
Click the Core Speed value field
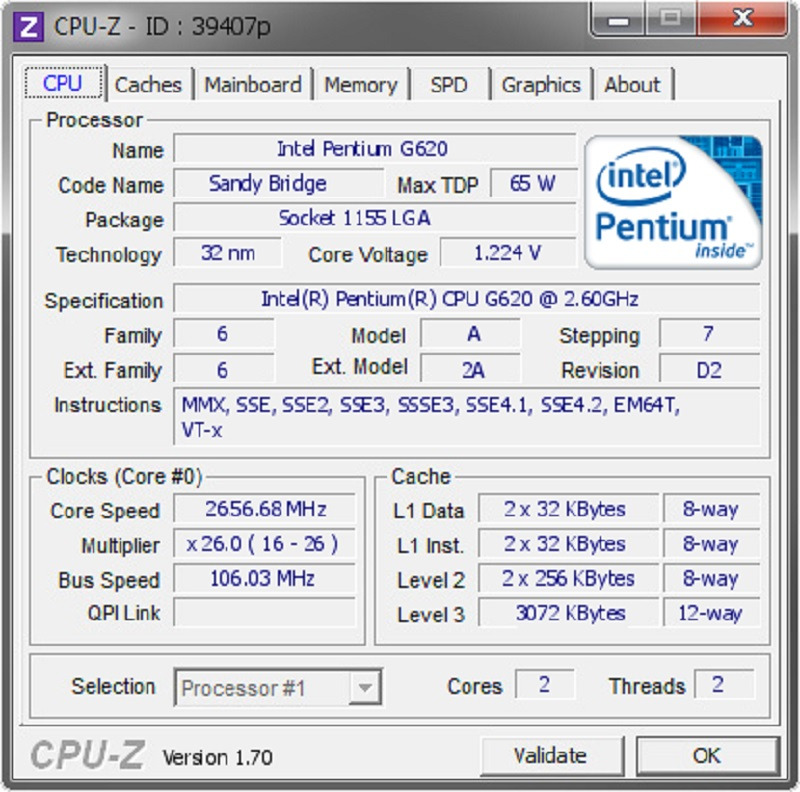coord(265,509)
